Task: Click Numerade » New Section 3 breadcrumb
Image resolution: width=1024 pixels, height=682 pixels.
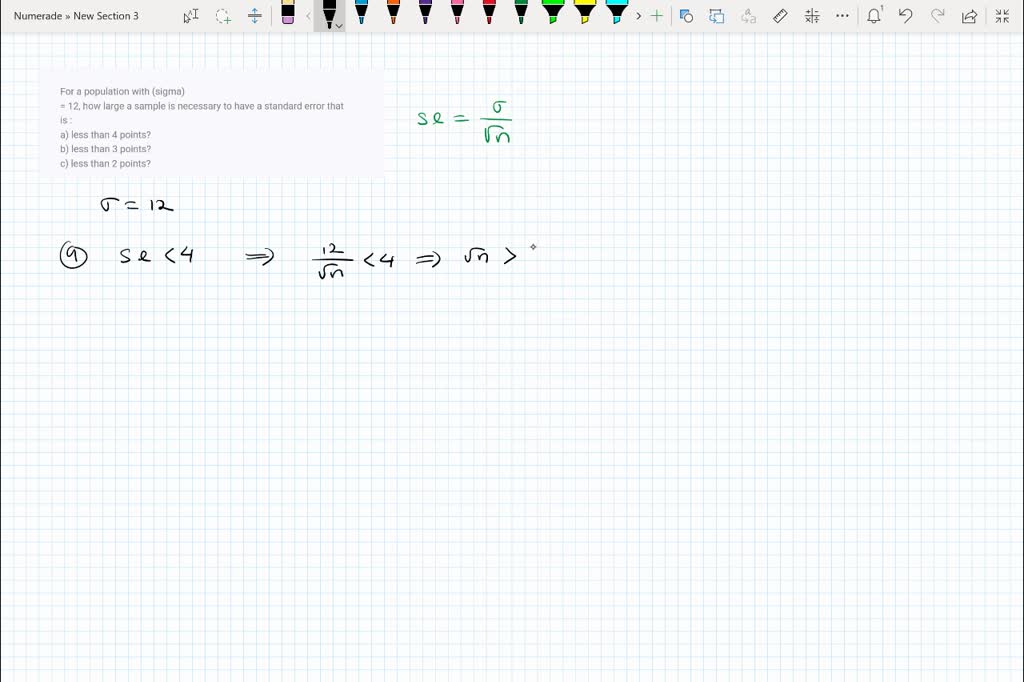Action: tap(76, 16)
